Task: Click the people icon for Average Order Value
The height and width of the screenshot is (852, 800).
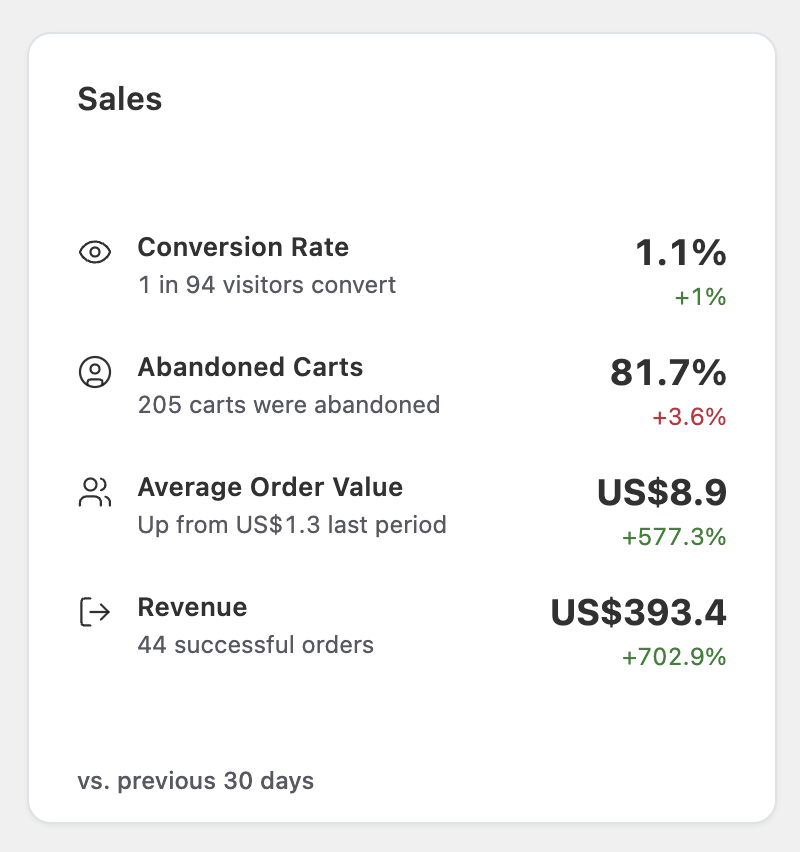Action: [x=94, y=492]
